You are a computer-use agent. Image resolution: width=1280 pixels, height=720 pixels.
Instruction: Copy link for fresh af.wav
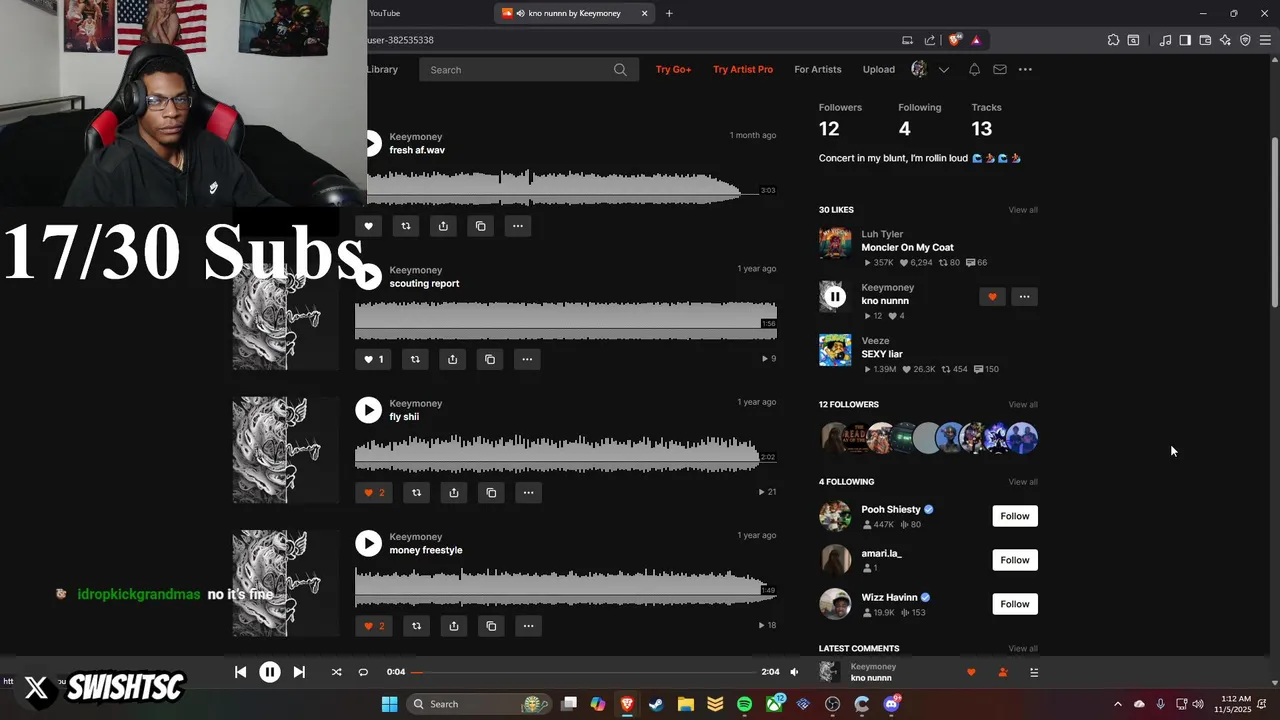coord(481,226)
